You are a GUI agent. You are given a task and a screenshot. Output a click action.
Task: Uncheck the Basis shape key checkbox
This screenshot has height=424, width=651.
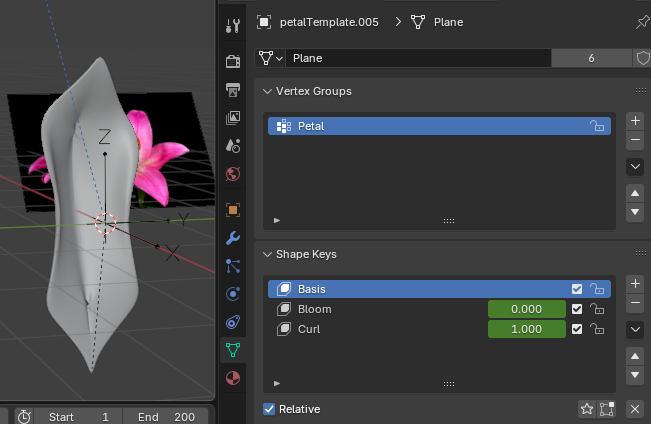pyautogui.click(x=577, y=289)
